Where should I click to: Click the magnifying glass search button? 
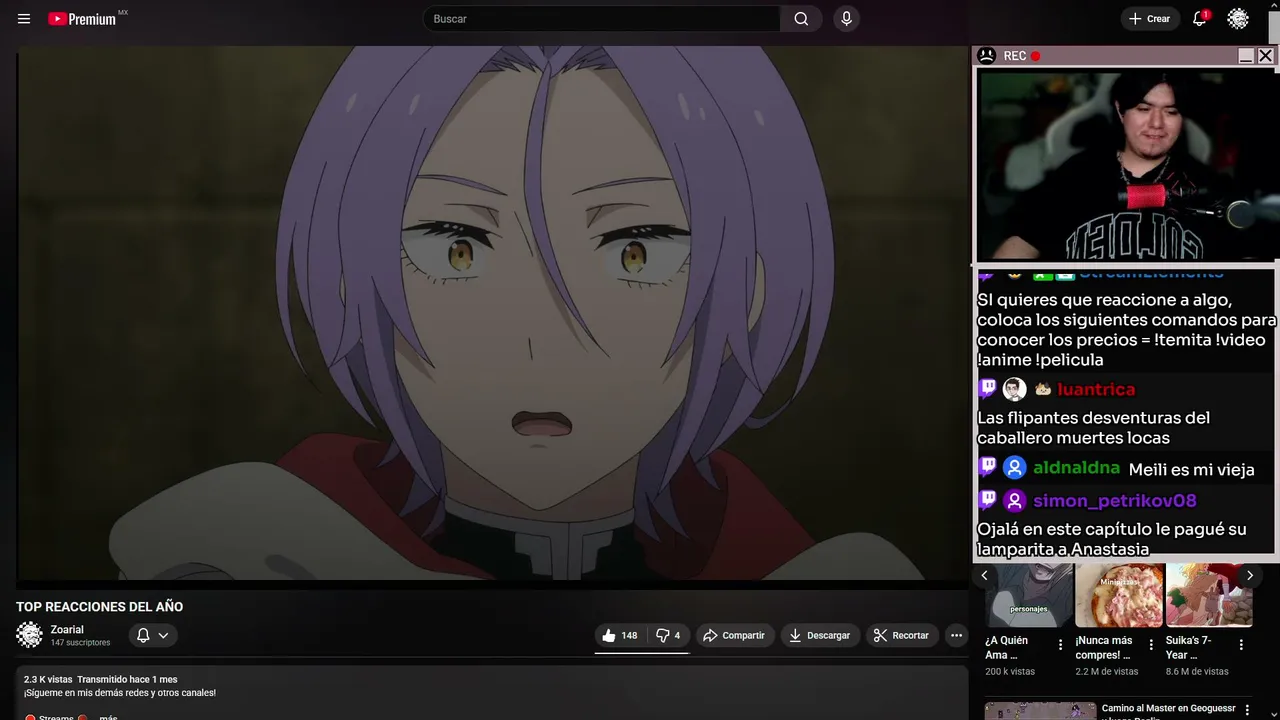coord(801,19)
